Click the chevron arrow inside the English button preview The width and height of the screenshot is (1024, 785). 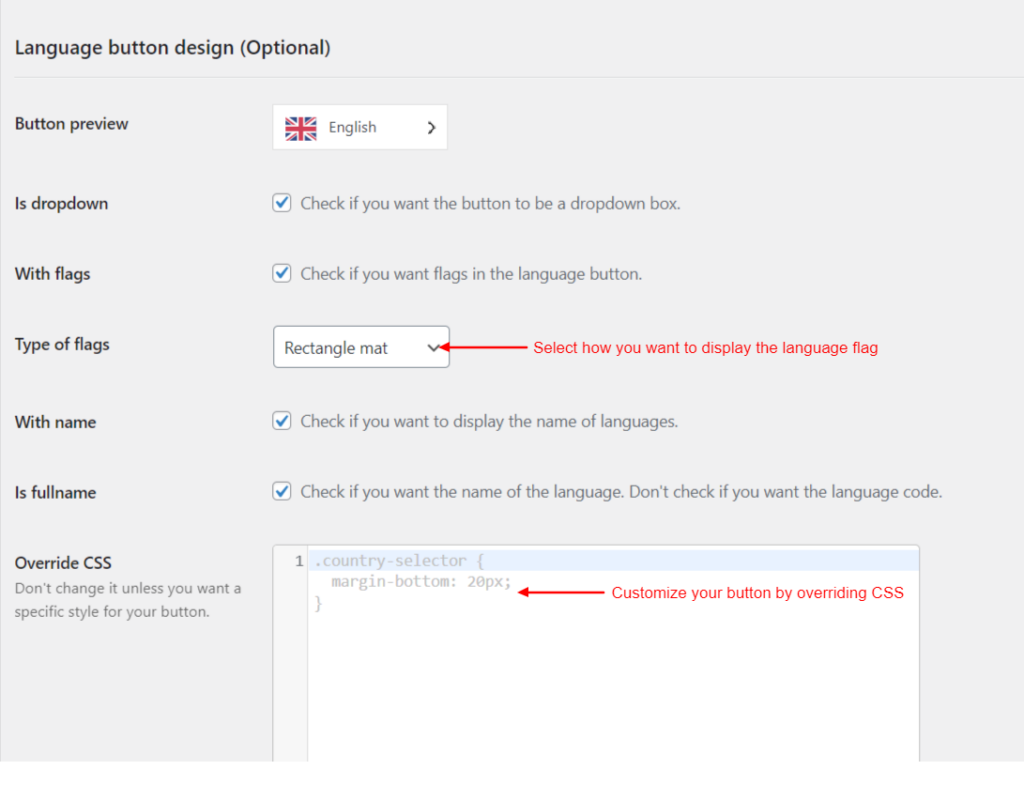pos(431,127)
